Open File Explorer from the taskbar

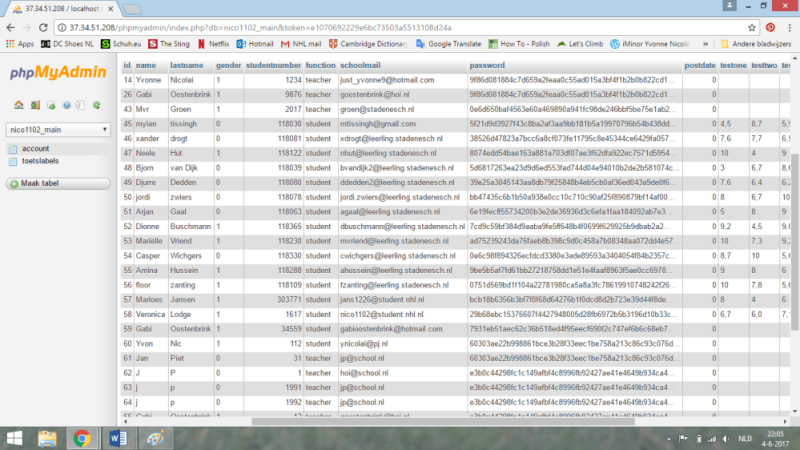point(47,438)
